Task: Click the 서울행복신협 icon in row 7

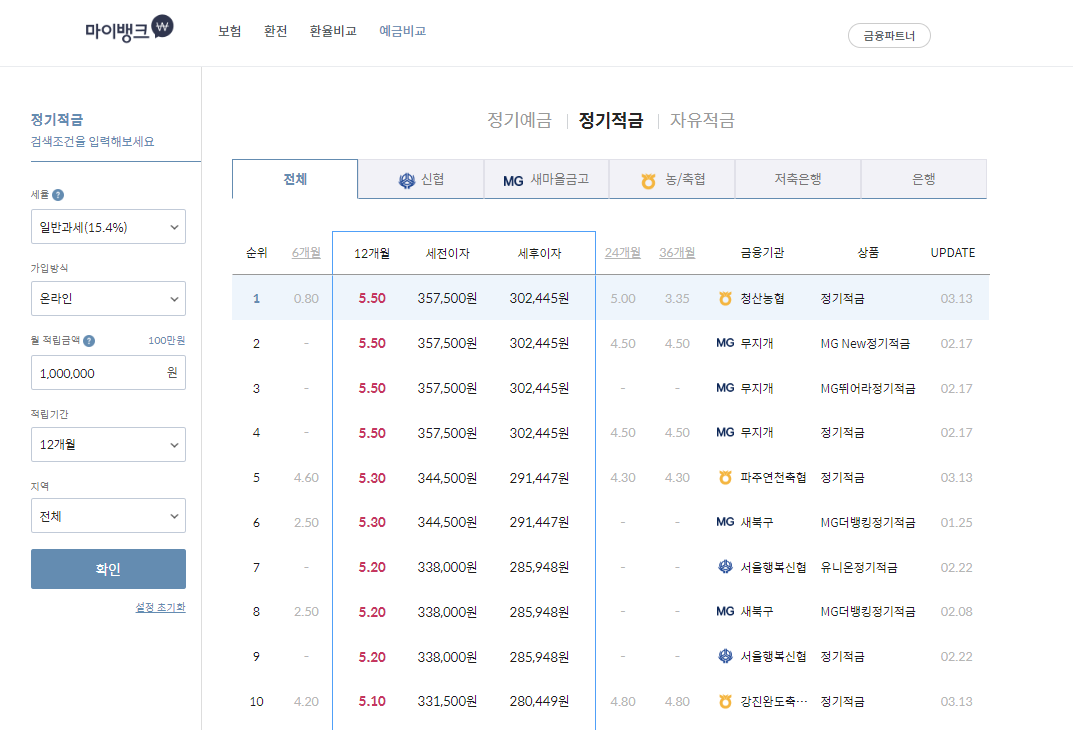Action: 725,566
